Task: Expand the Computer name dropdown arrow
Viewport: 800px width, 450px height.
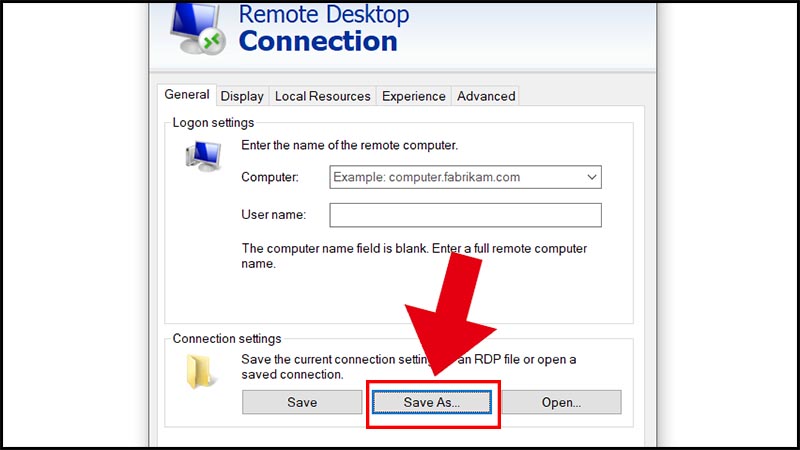Action: 591,177
